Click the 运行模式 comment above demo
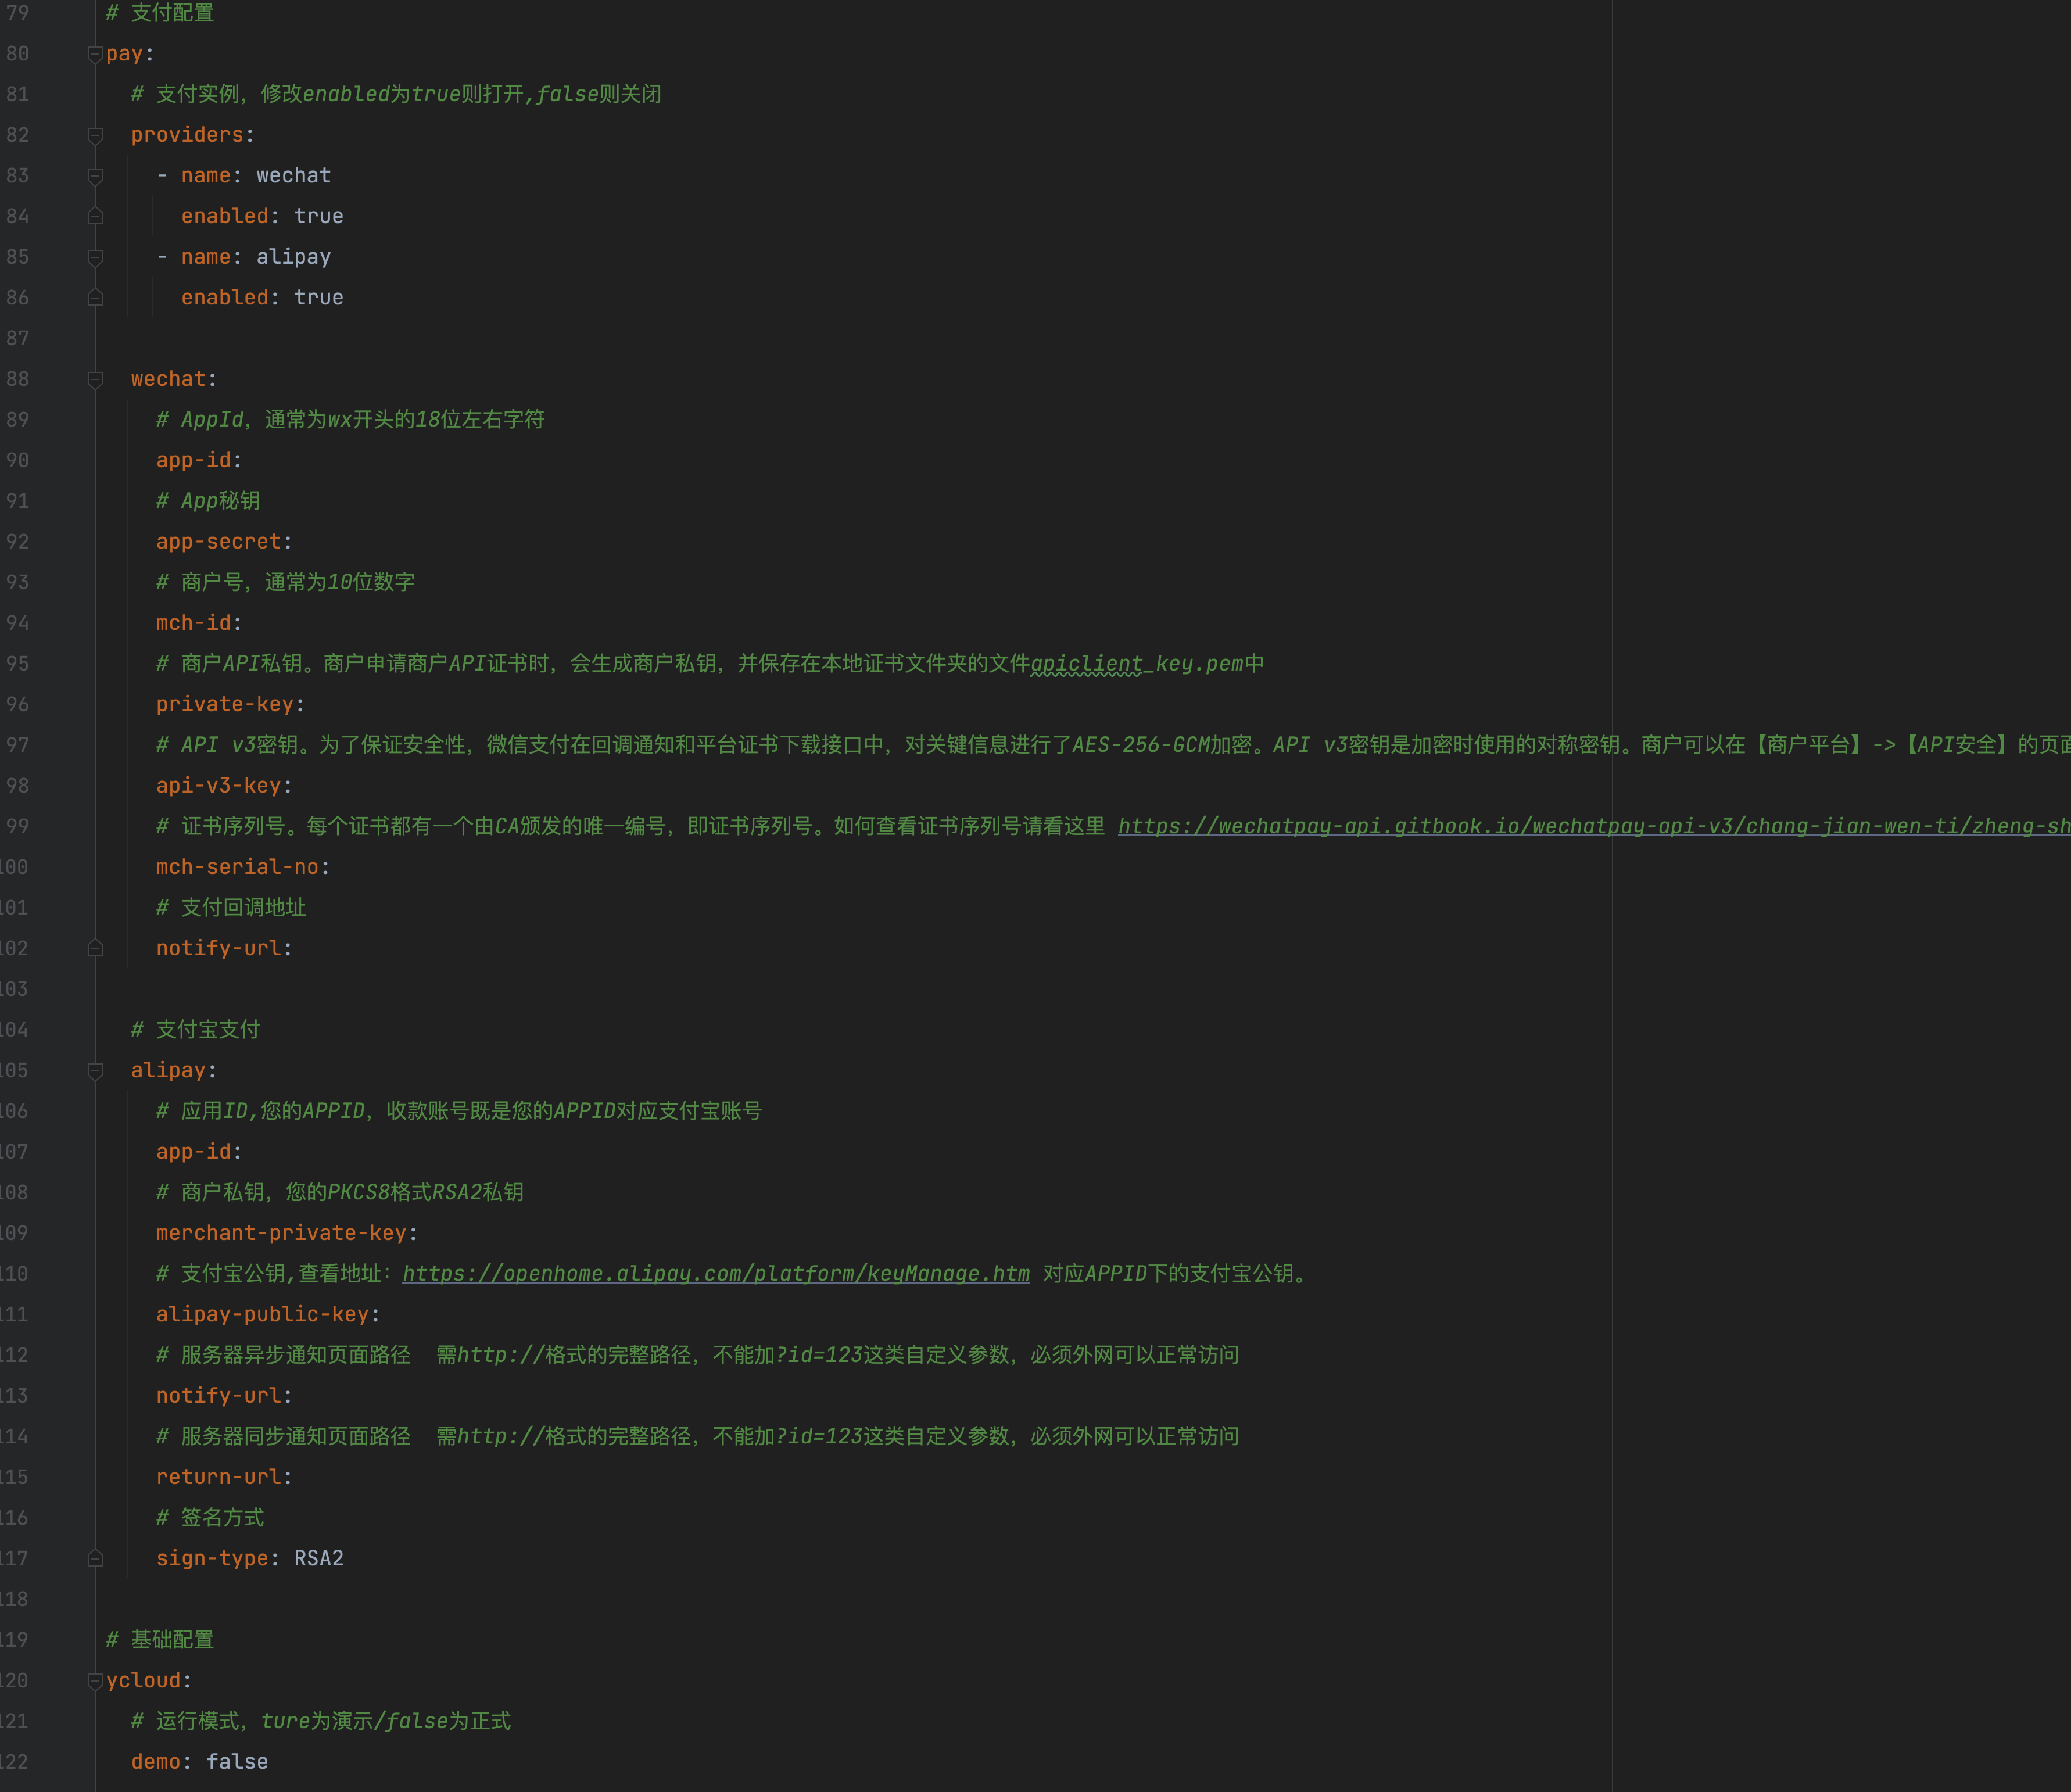The width and height of the screenshot is (2071, 1792). pos(321,1721)
